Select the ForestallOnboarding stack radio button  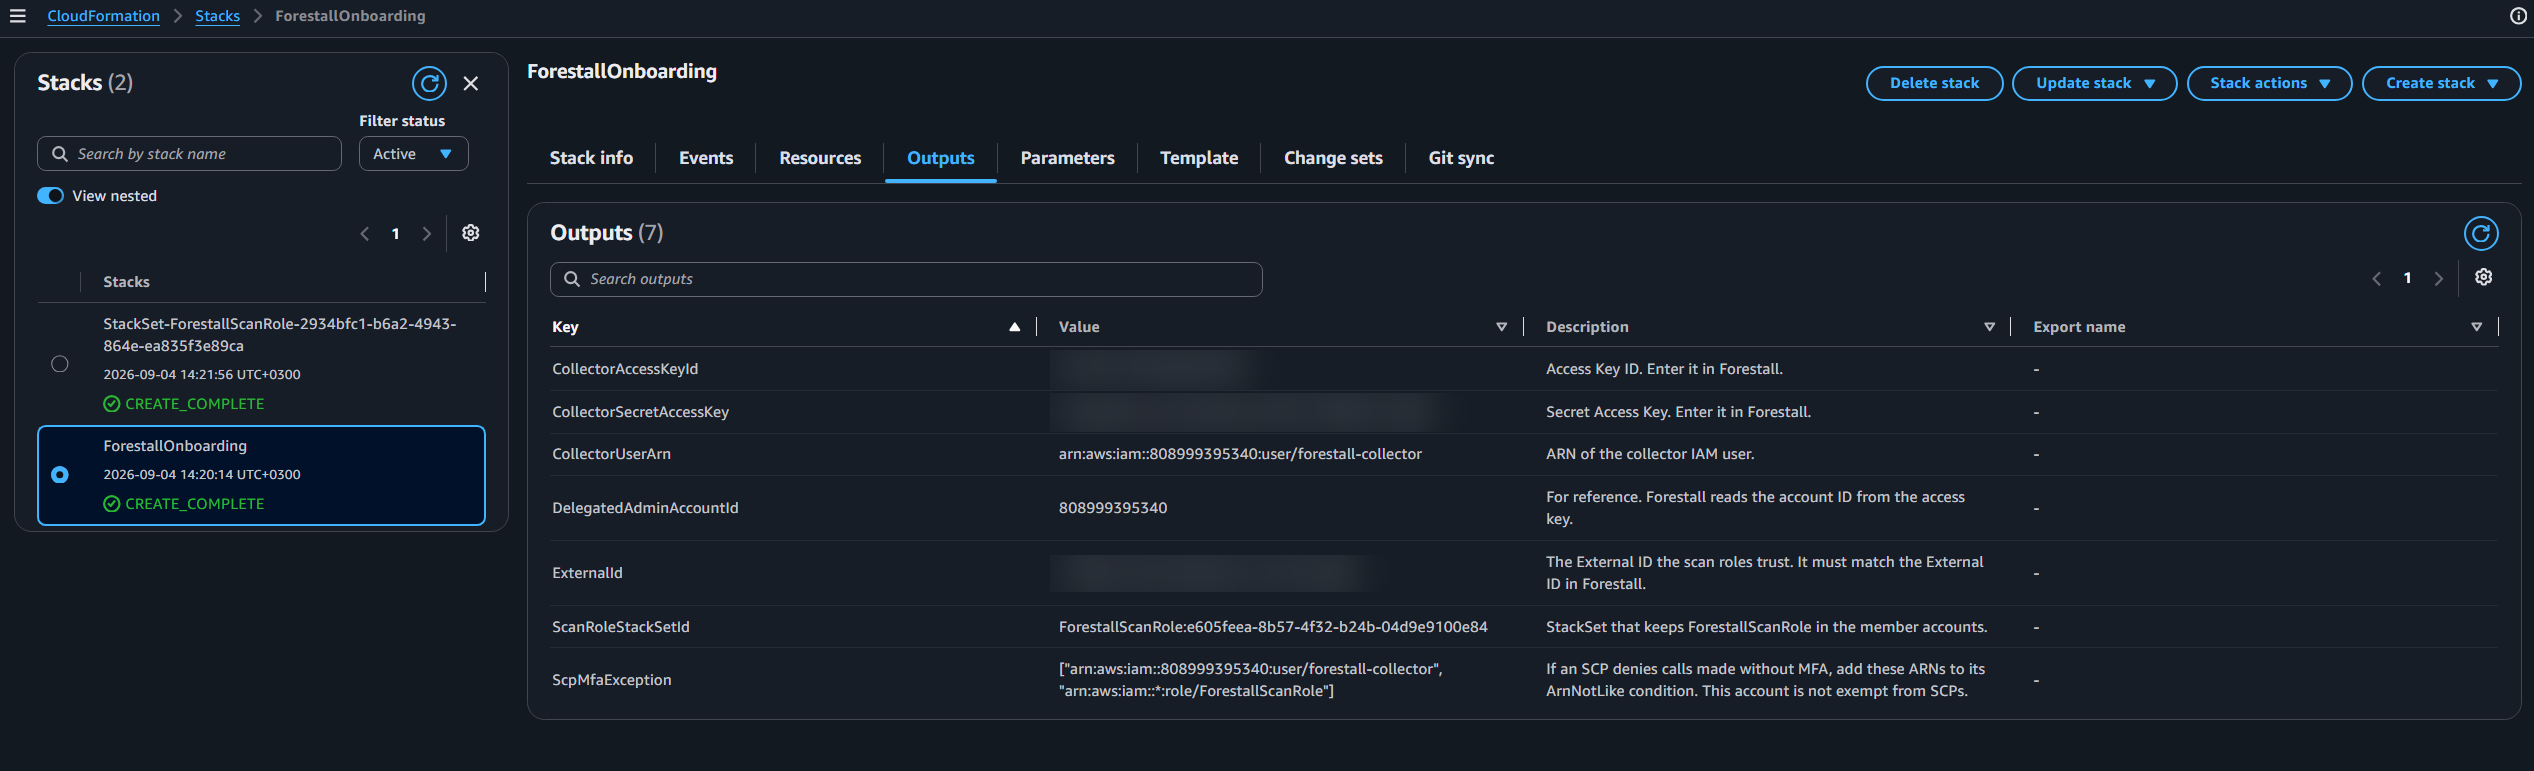(60, 475)
